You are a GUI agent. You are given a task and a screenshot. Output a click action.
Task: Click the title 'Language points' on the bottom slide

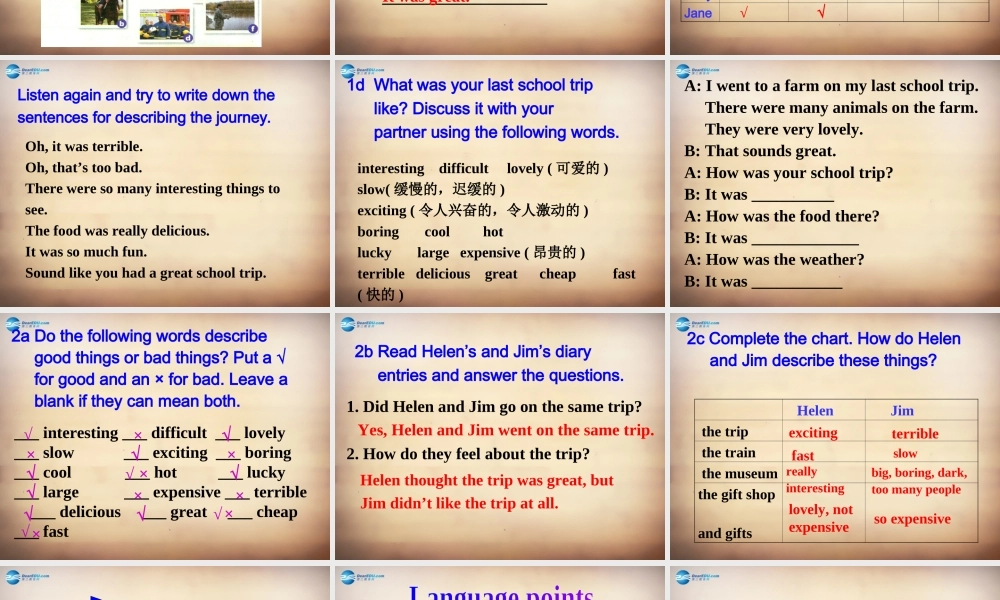[501, 592]
